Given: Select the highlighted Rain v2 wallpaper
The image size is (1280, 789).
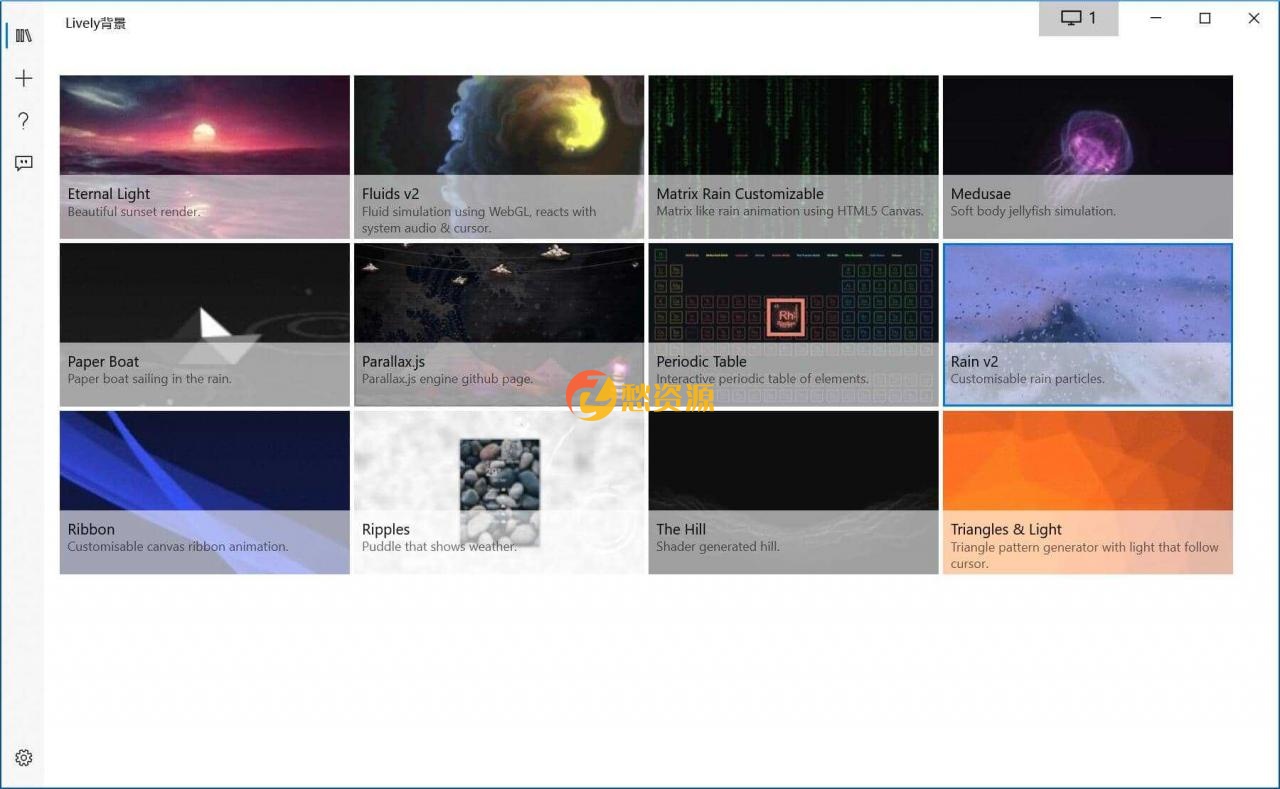Looking at the screenshot, I should coord(1086,324).
